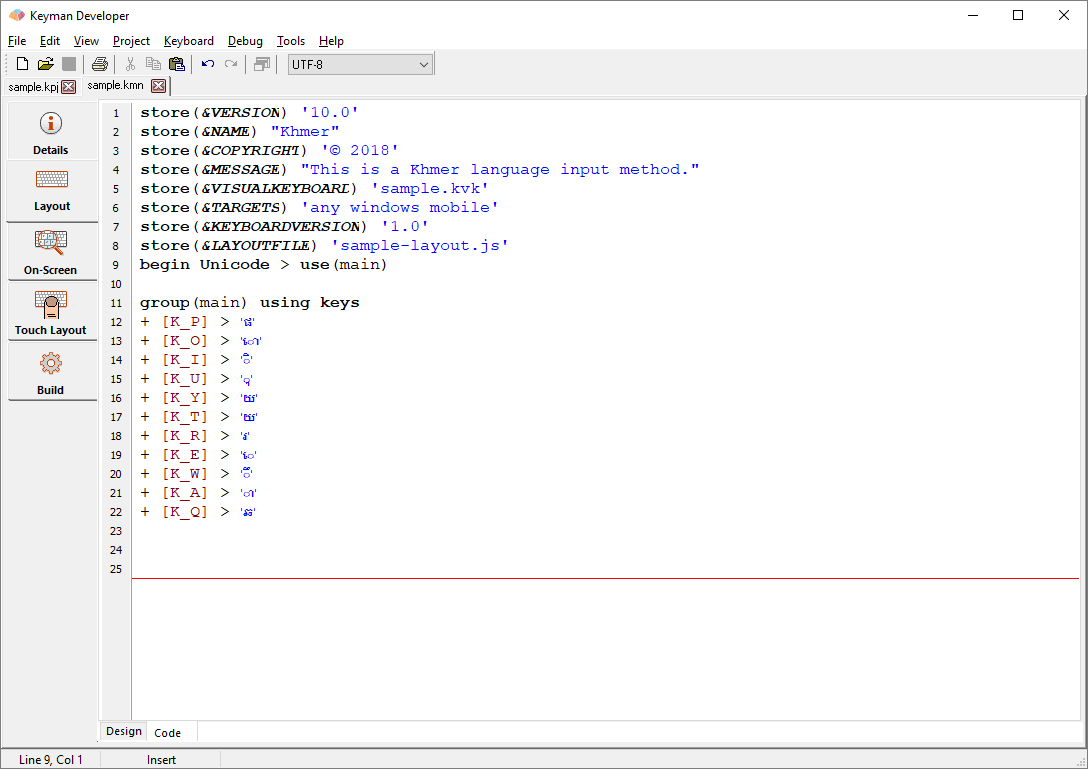Screen dimensions: 1088x769
Task: Go to the Build section
Action: point(51,372)
